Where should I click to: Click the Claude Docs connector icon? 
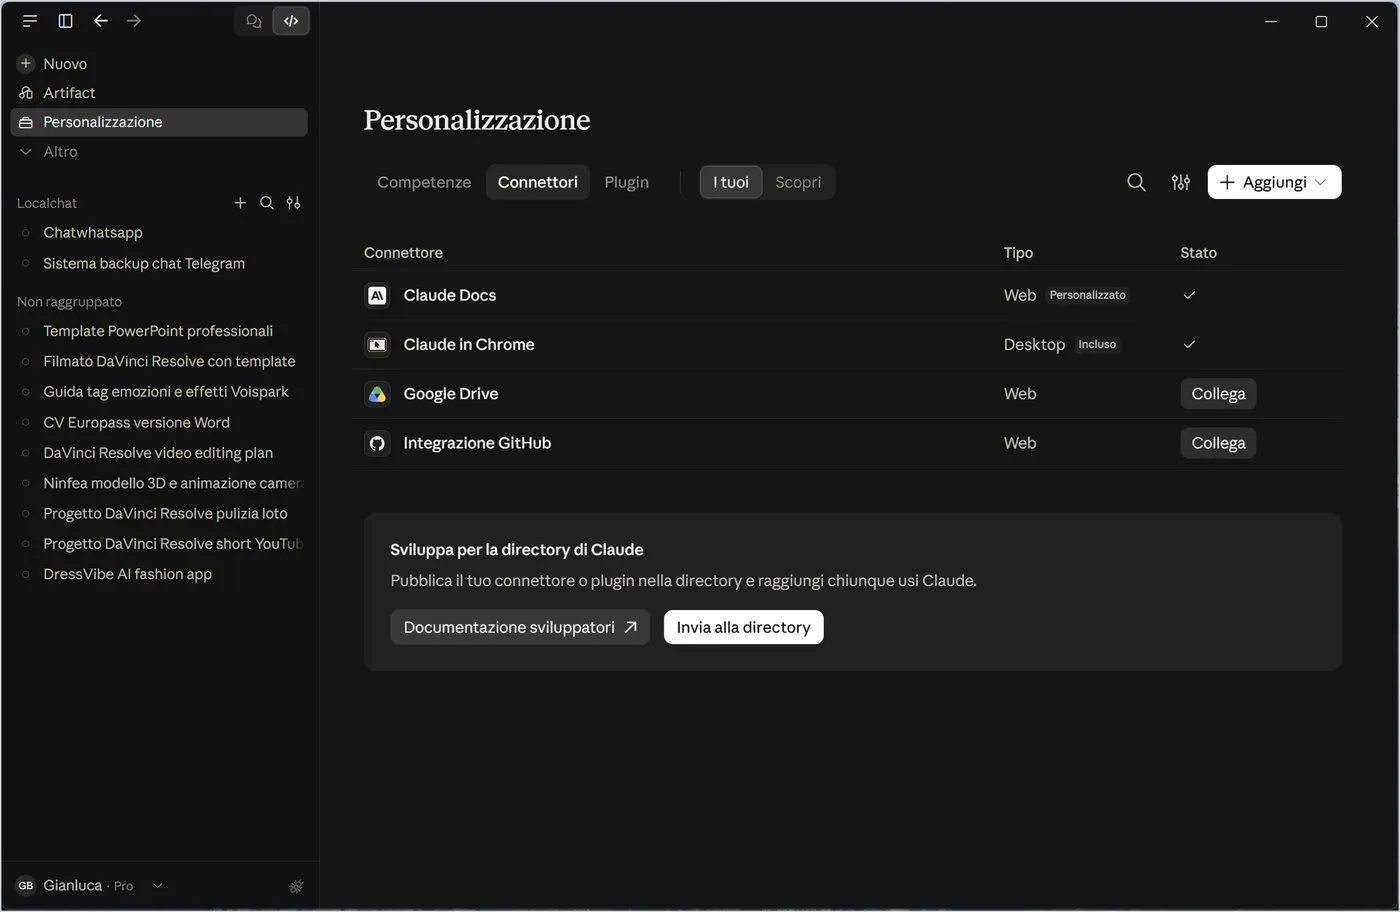coord(377,295)
